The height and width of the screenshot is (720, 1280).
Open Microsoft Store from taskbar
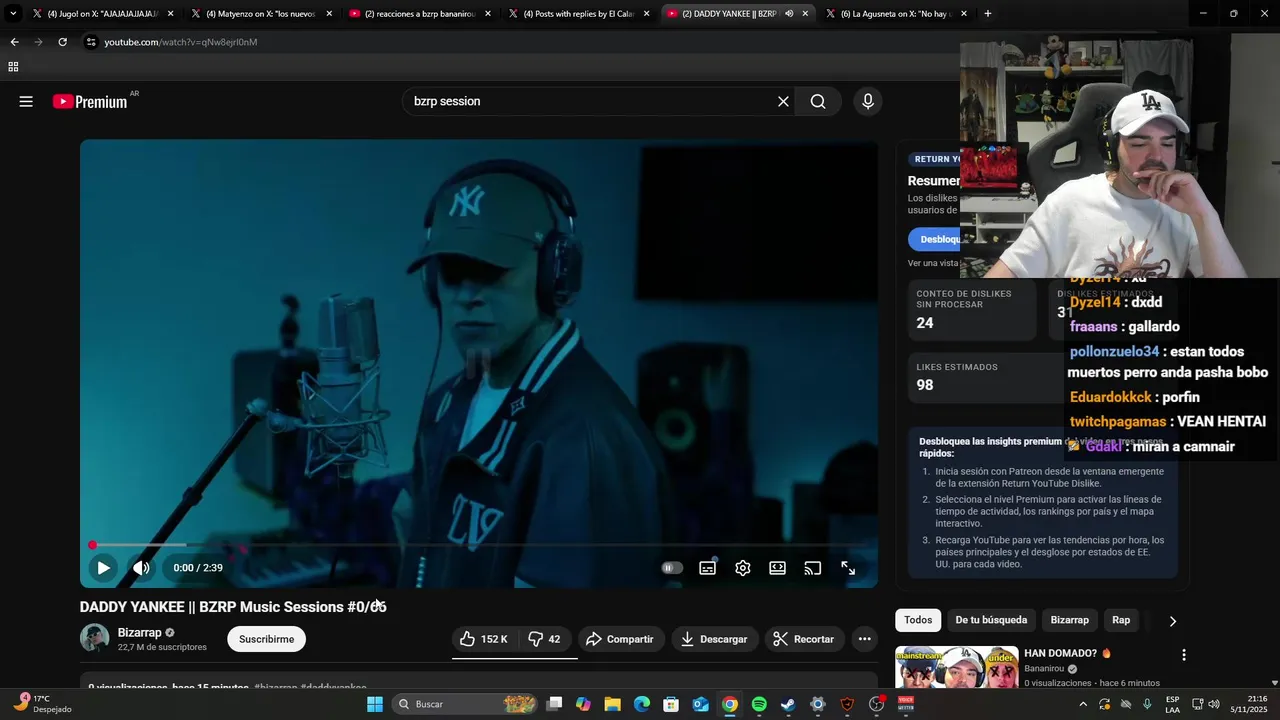(671, 704)
